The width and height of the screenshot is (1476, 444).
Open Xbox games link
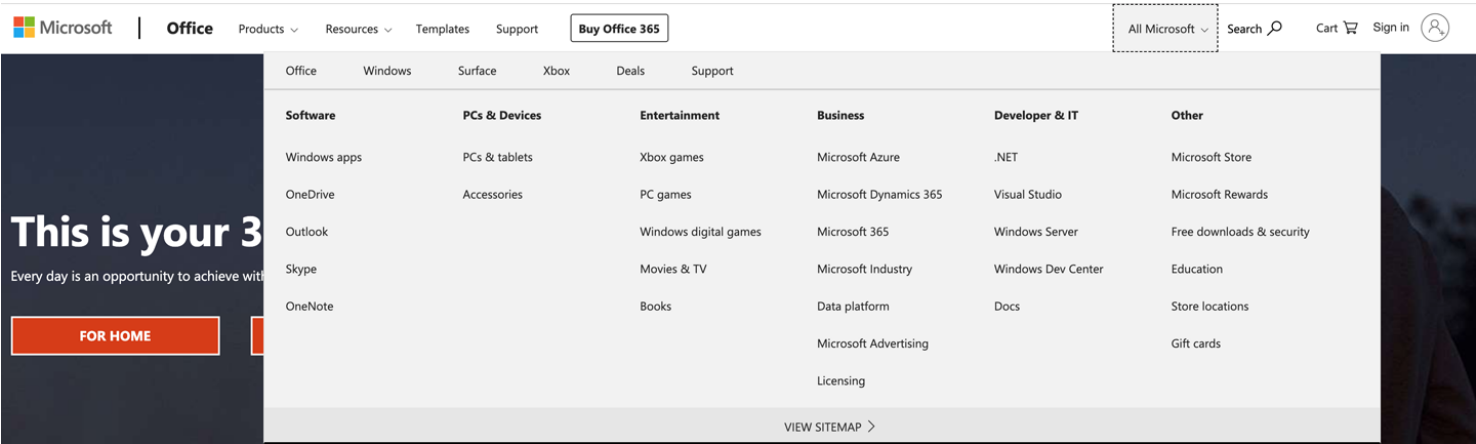pos(672,157)
